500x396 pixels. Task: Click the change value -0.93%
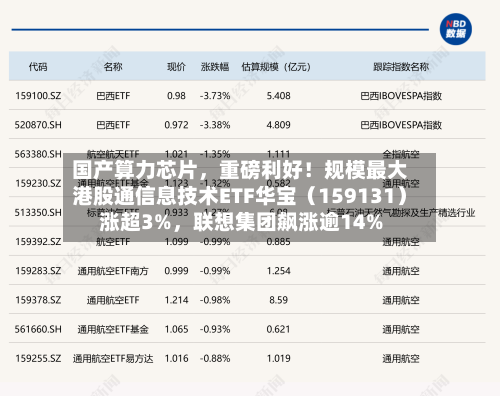click(x=215, y=329)
